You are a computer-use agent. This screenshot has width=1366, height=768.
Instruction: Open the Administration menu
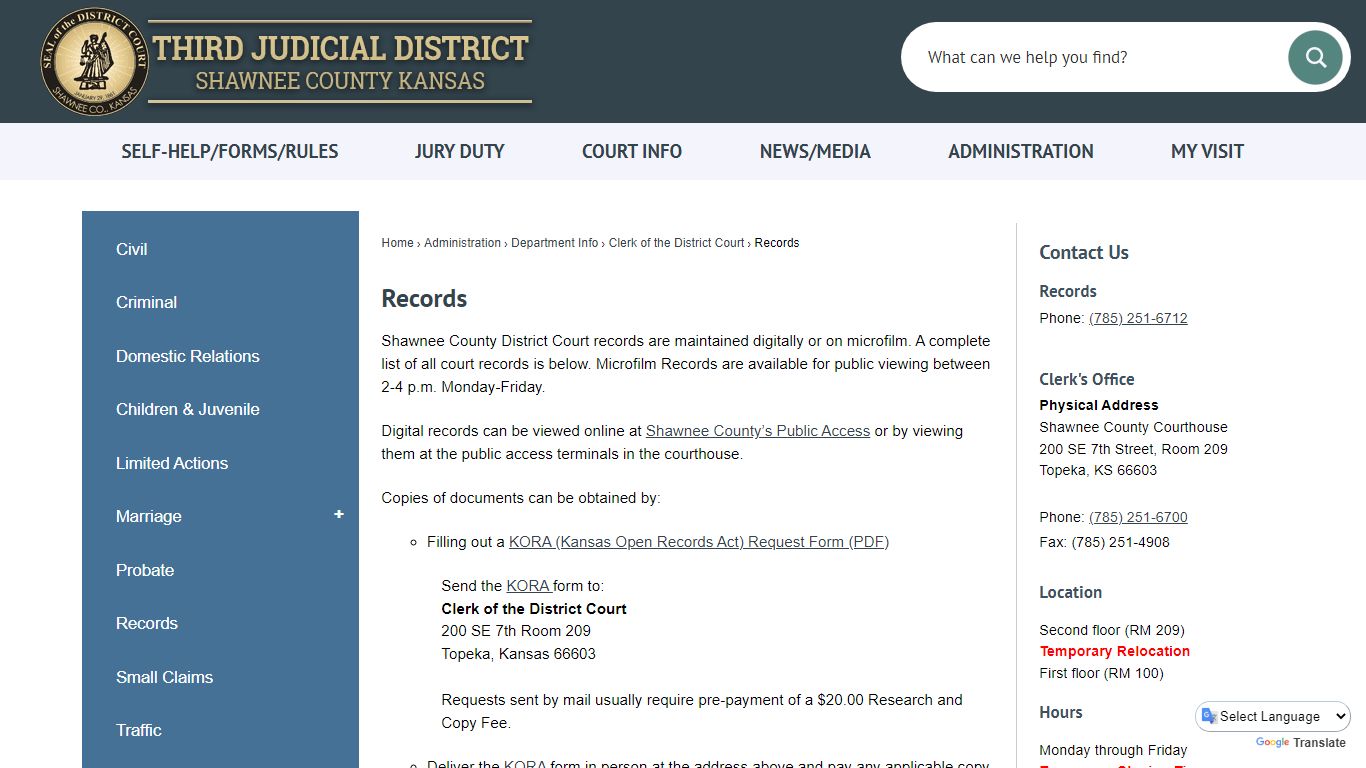tap(1021, 152)
